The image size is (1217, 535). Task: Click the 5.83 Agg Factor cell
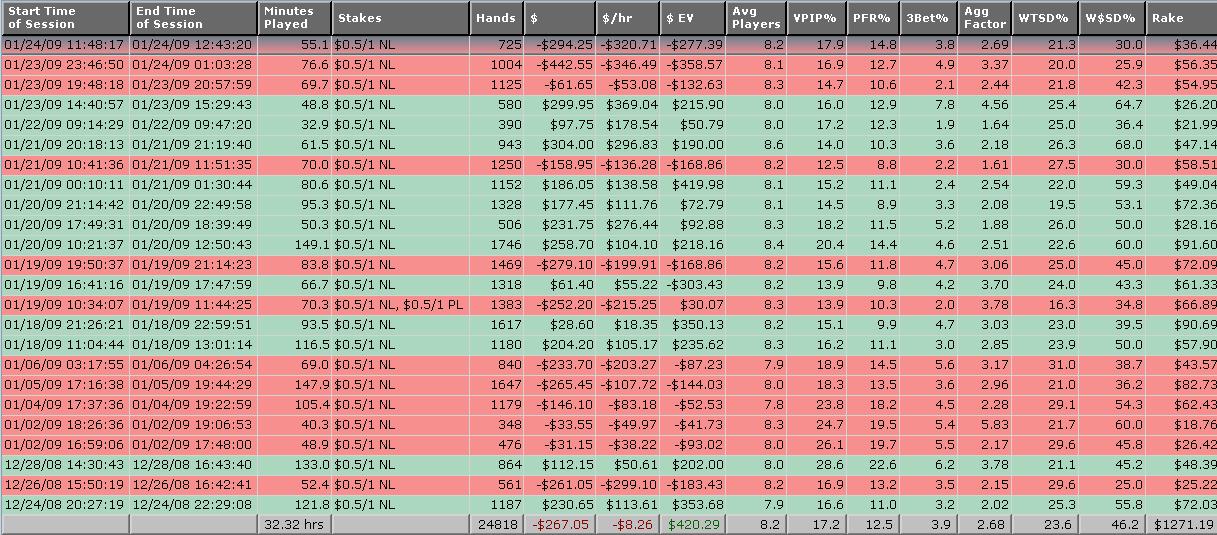coord(985,425)
